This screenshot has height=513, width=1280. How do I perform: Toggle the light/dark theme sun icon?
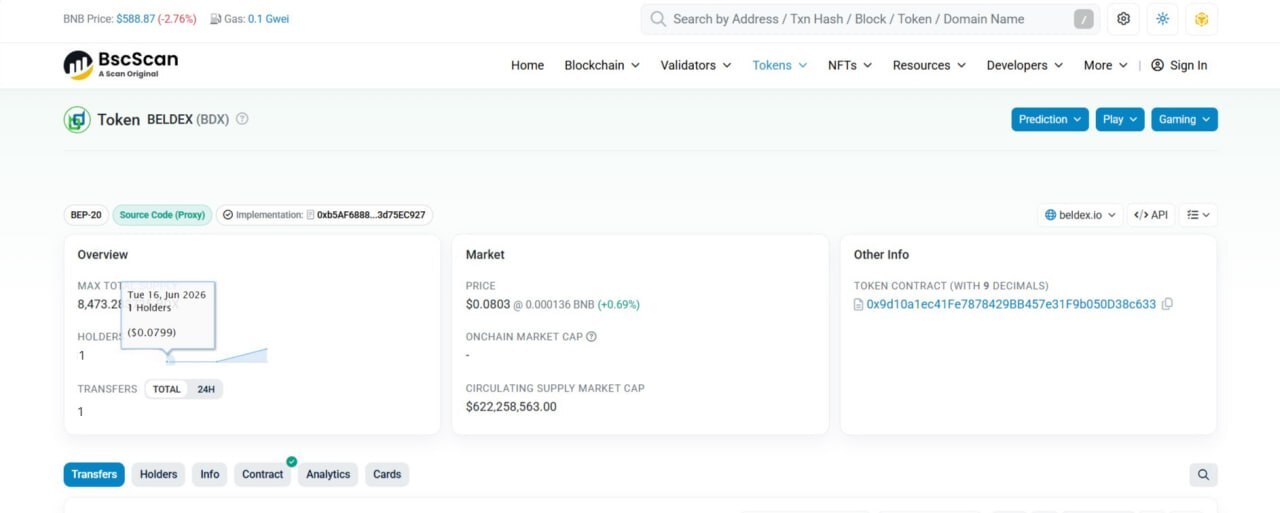point(1162,19)
